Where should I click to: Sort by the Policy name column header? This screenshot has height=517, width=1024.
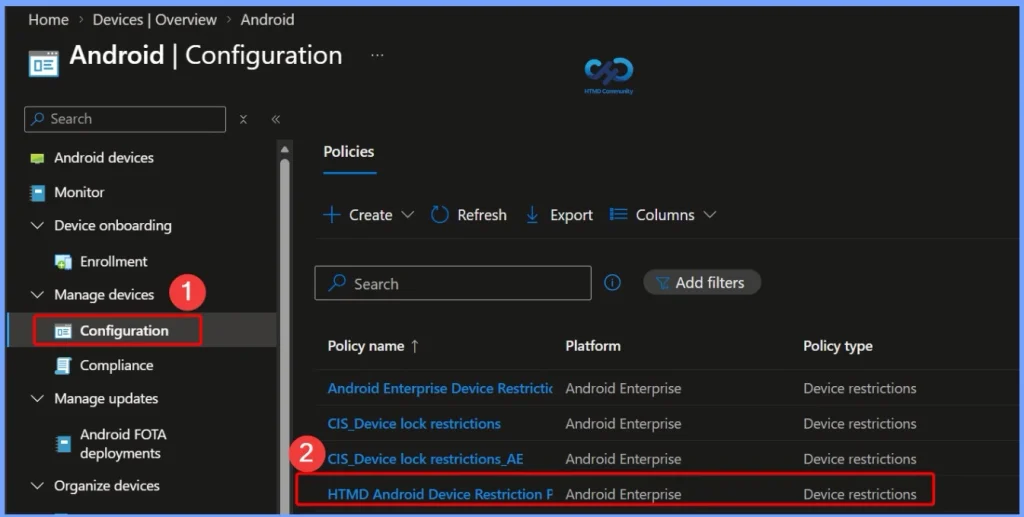pyautogui.click(x=366, y=347)
